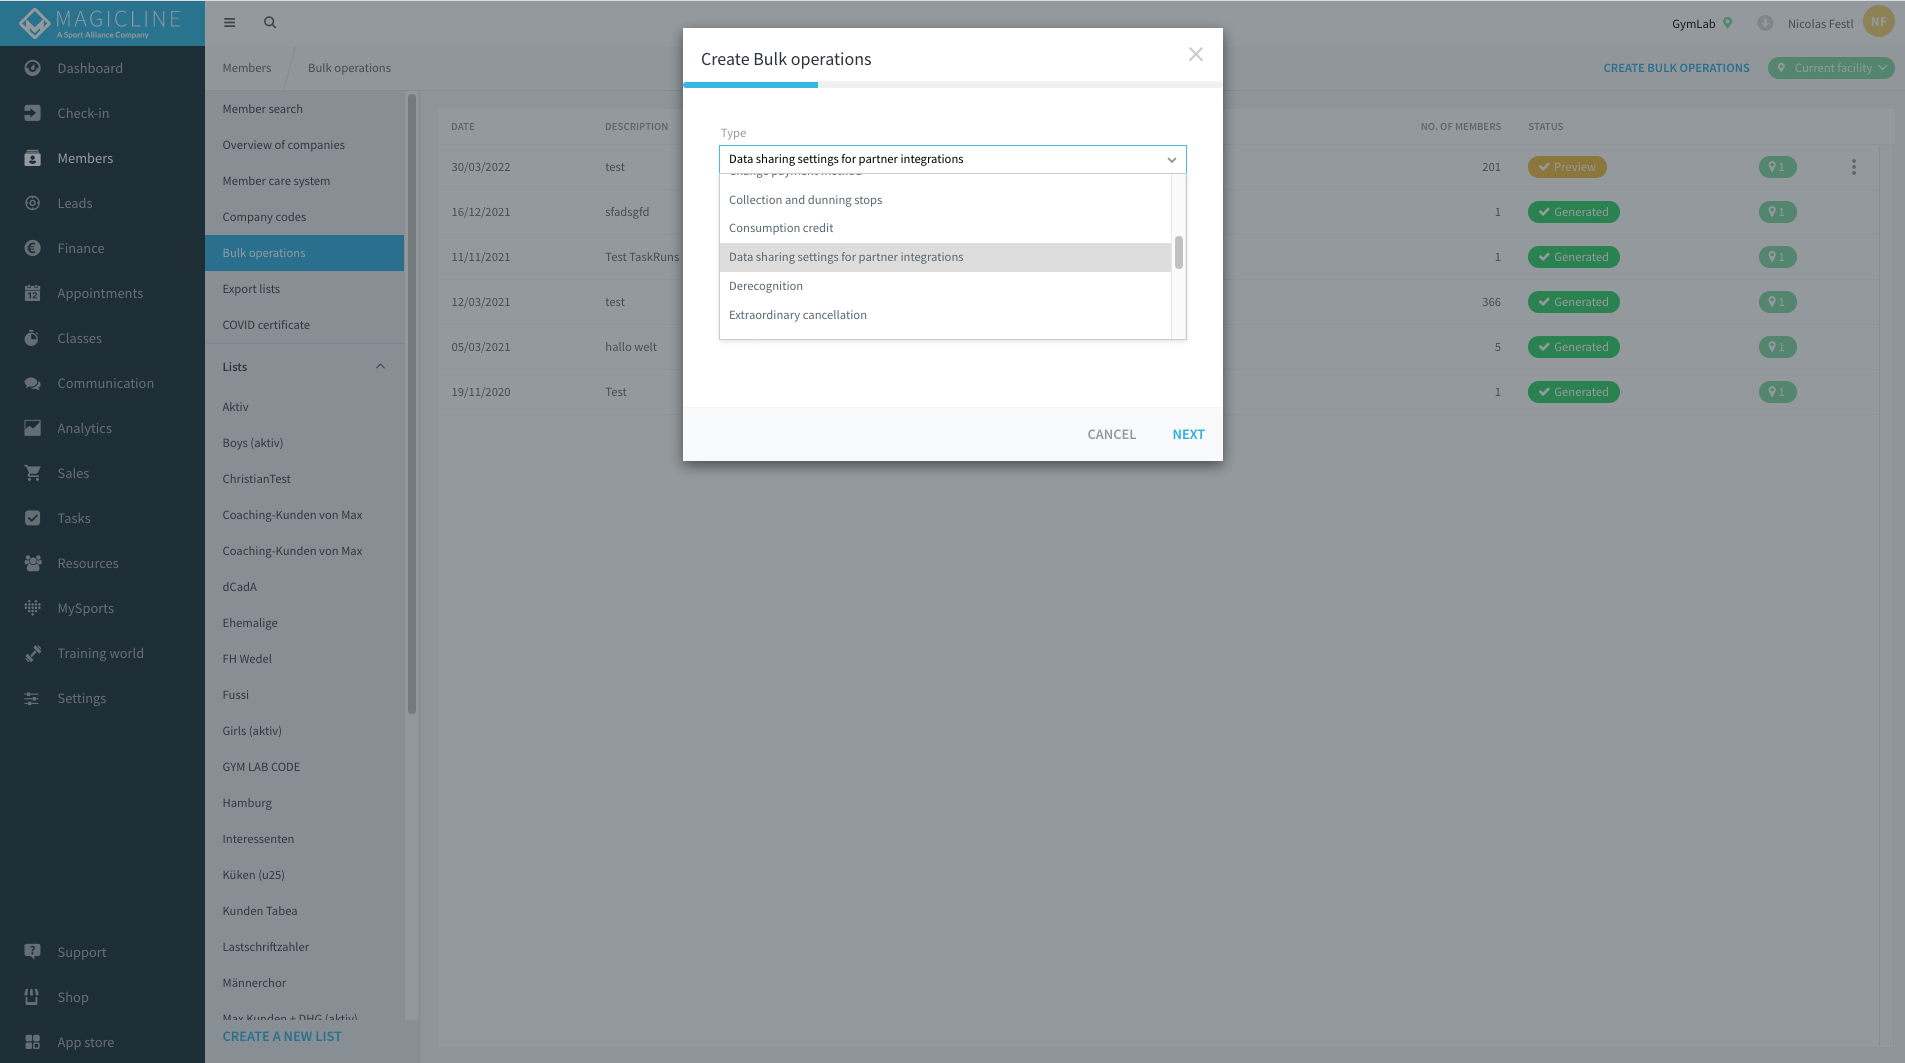Close the Create Bulk operations dialog
The image size is (1905, 1063).
[1195, 55]
